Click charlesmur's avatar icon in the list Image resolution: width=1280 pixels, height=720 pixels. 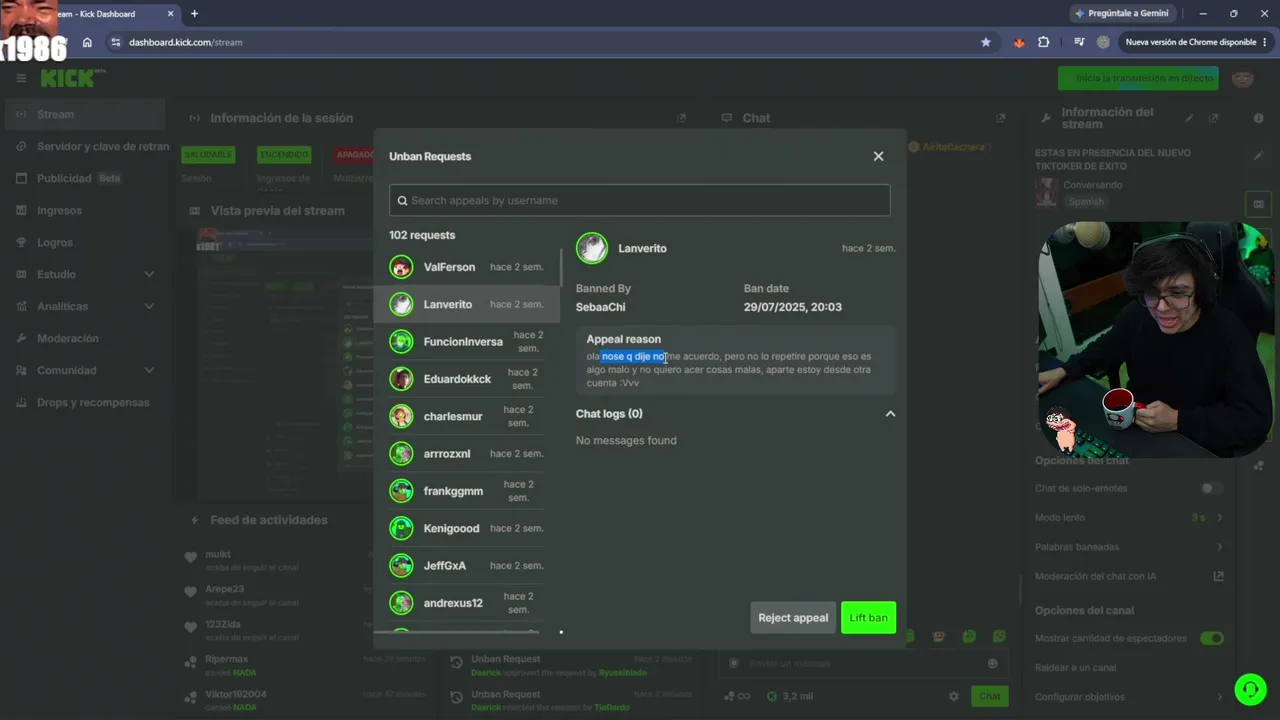402,416
